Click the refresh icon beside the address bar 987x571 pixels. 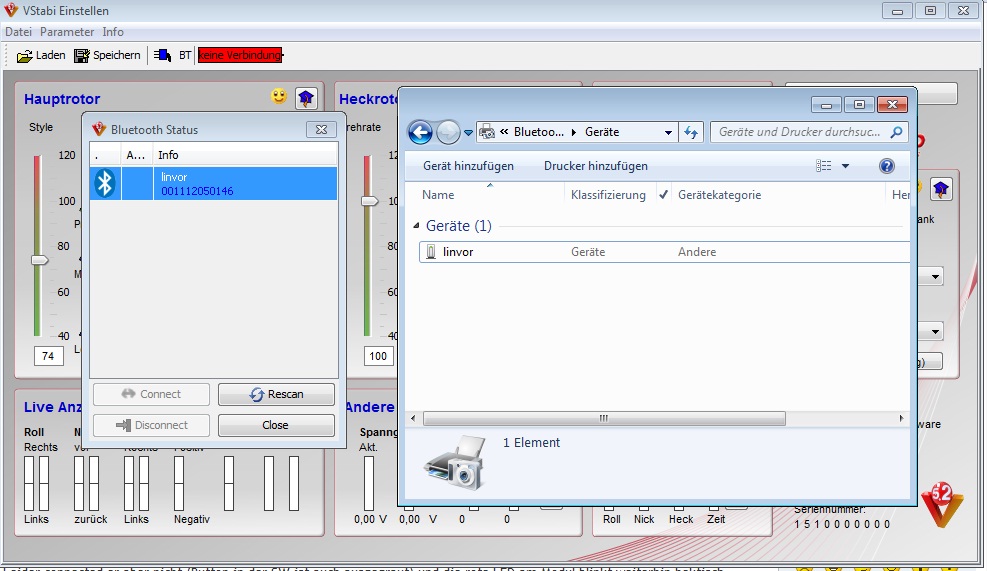[x=691, y=132]
